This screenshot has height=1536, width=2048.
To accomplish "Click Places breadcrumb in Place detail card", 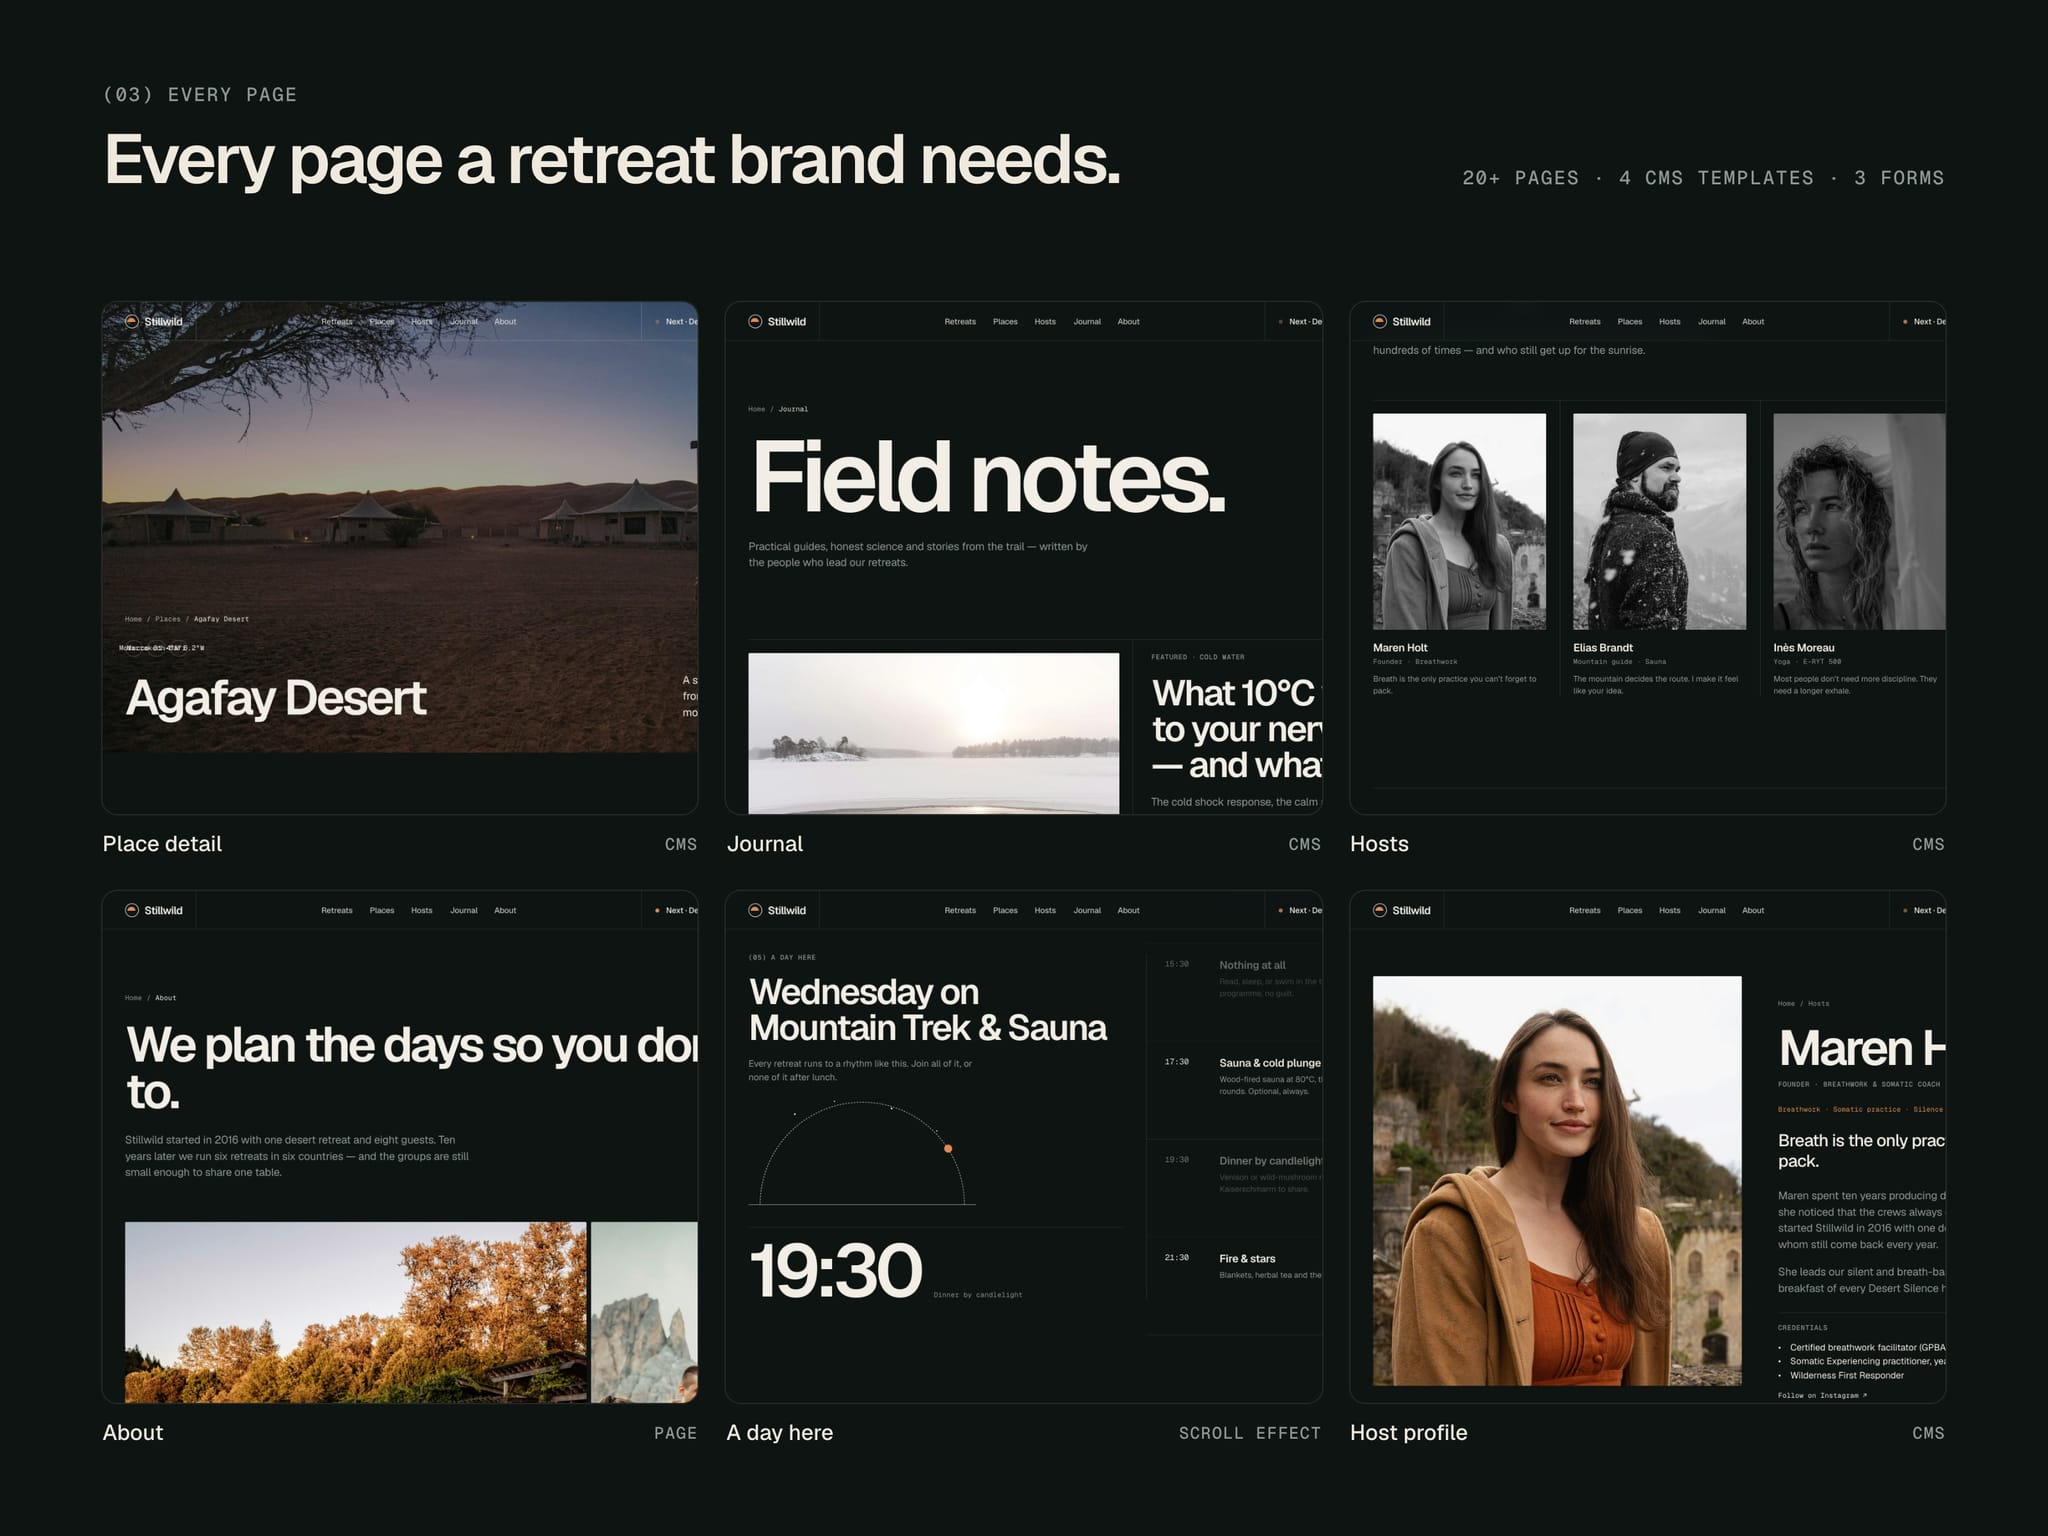I will [x=168, y=619].
